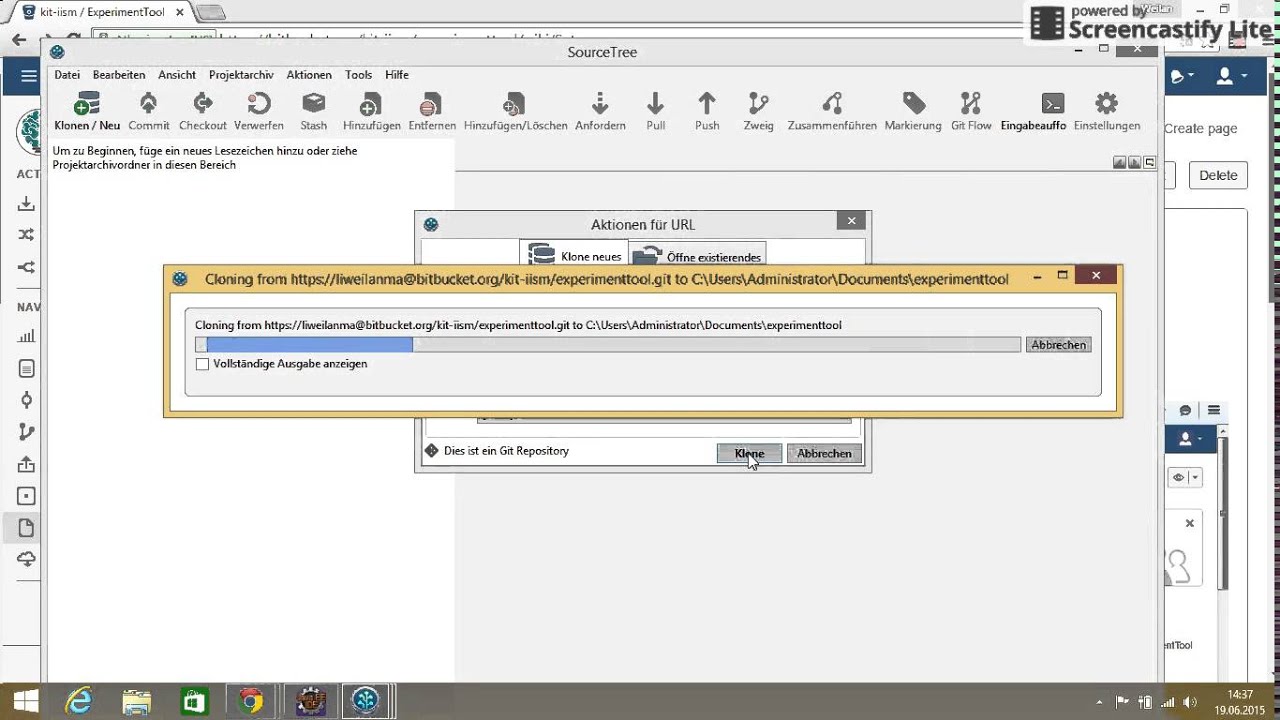Open the Hilfe menu
1280x720 pixels.
[397, 75]
